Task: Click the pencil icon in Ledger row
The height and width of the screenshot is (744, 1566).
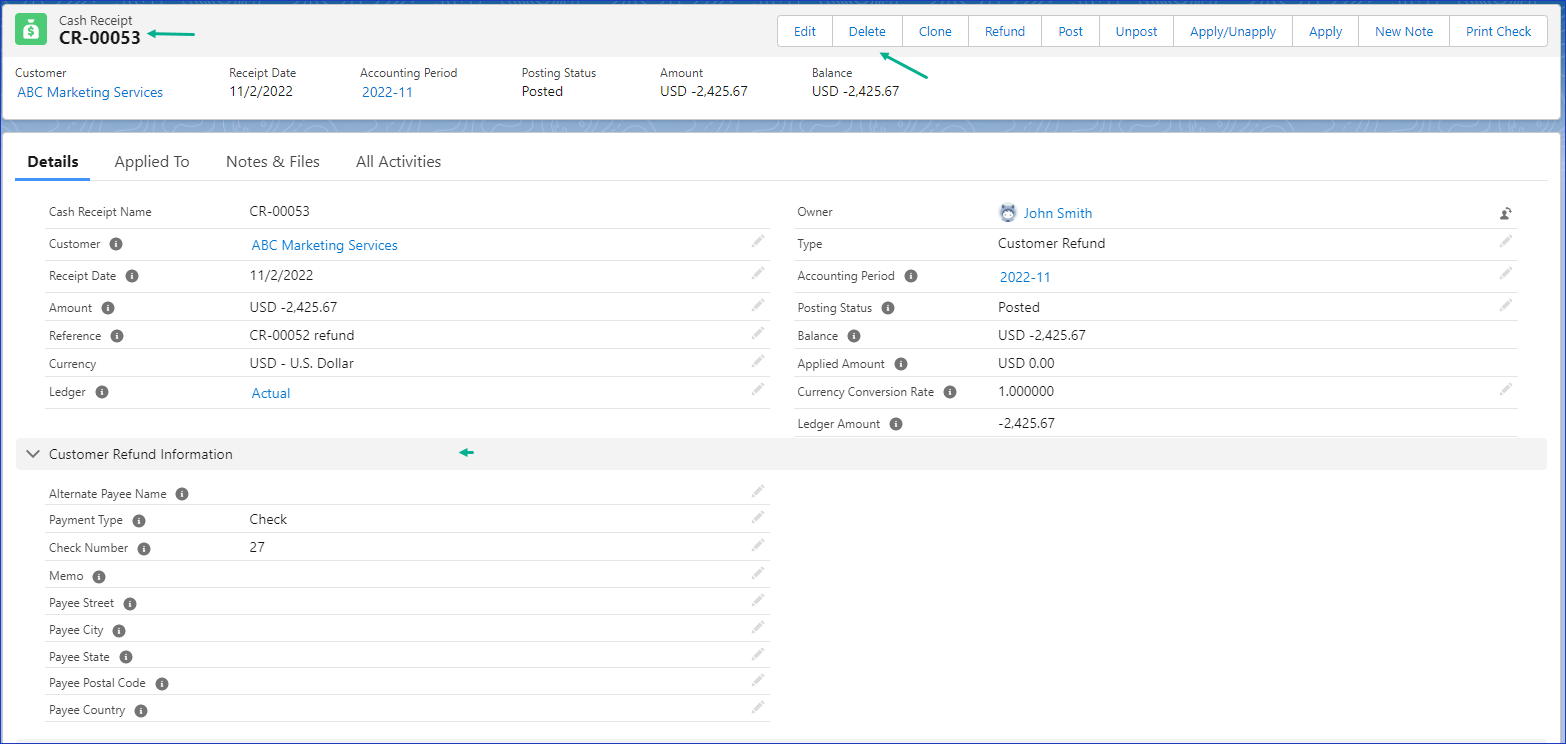Action: tap(758, 389)
